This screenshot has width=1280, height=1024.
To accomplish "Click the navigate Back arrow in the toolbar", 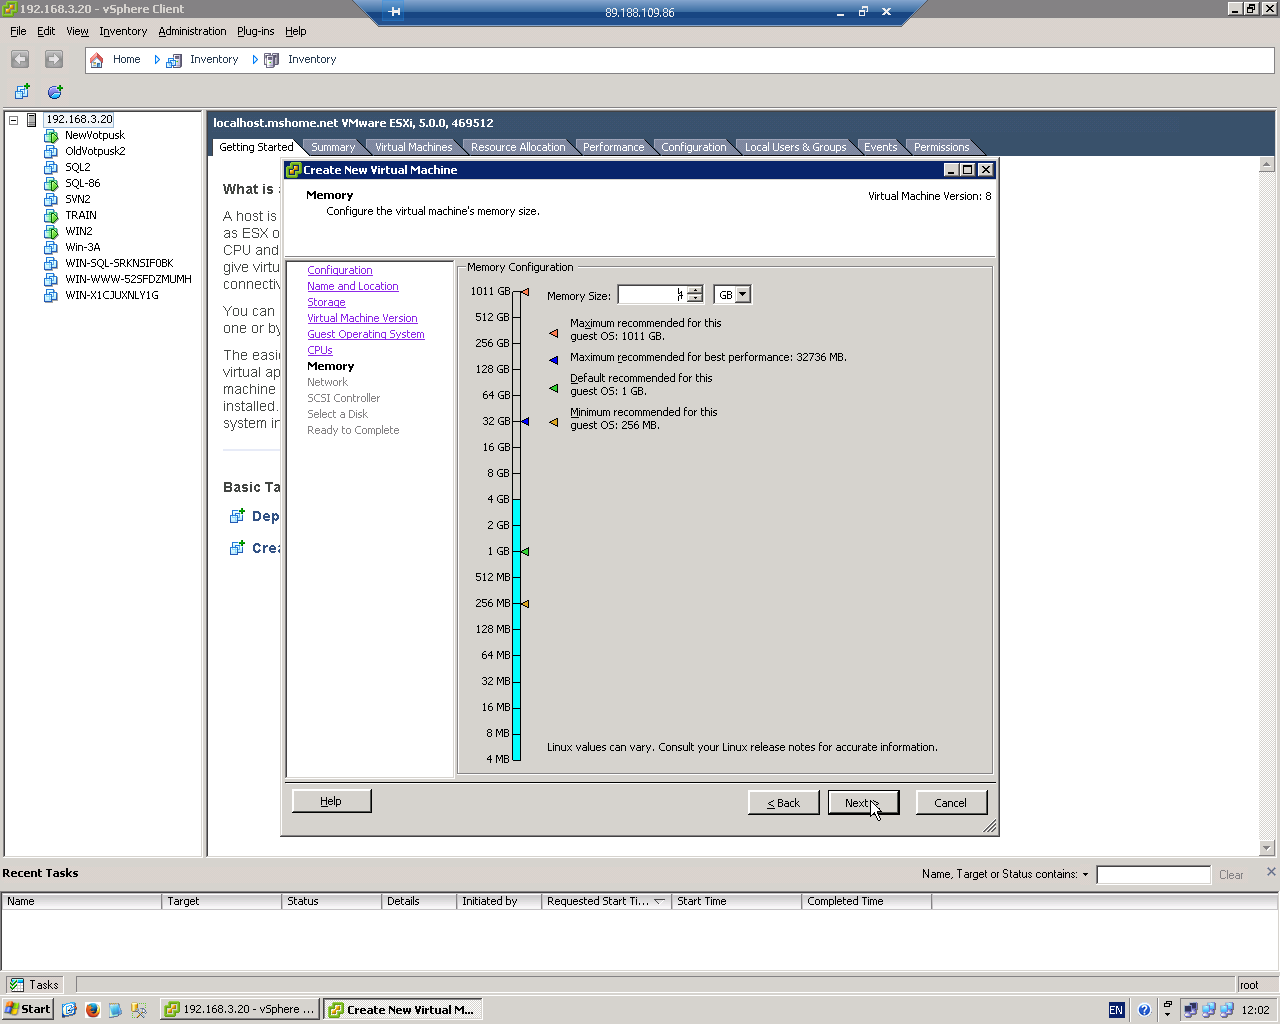I will [x=20, y=60].
